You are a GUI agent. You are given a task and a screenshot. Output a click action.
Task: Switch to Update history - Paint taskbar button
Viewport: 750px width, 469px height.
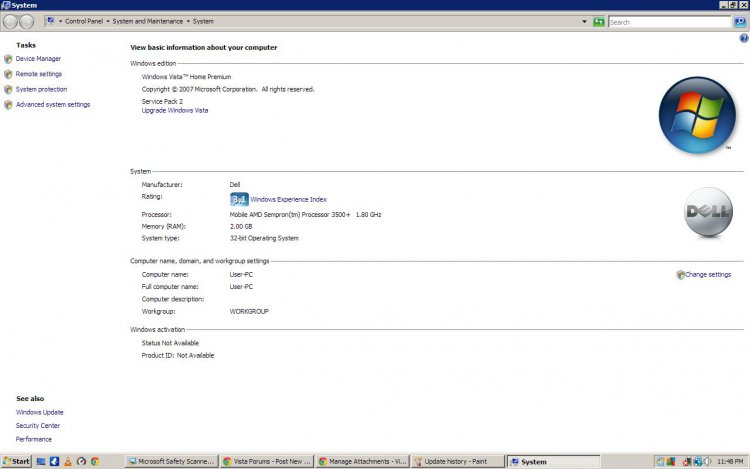click(x=458, y=461)
